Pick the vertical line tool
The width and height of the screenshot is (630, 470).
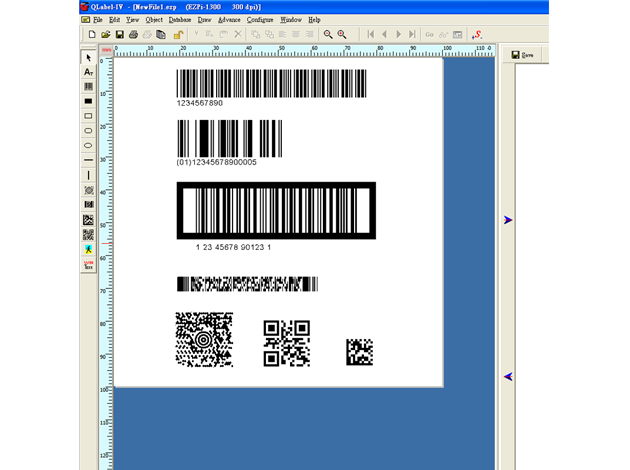[x=88, y=175]
